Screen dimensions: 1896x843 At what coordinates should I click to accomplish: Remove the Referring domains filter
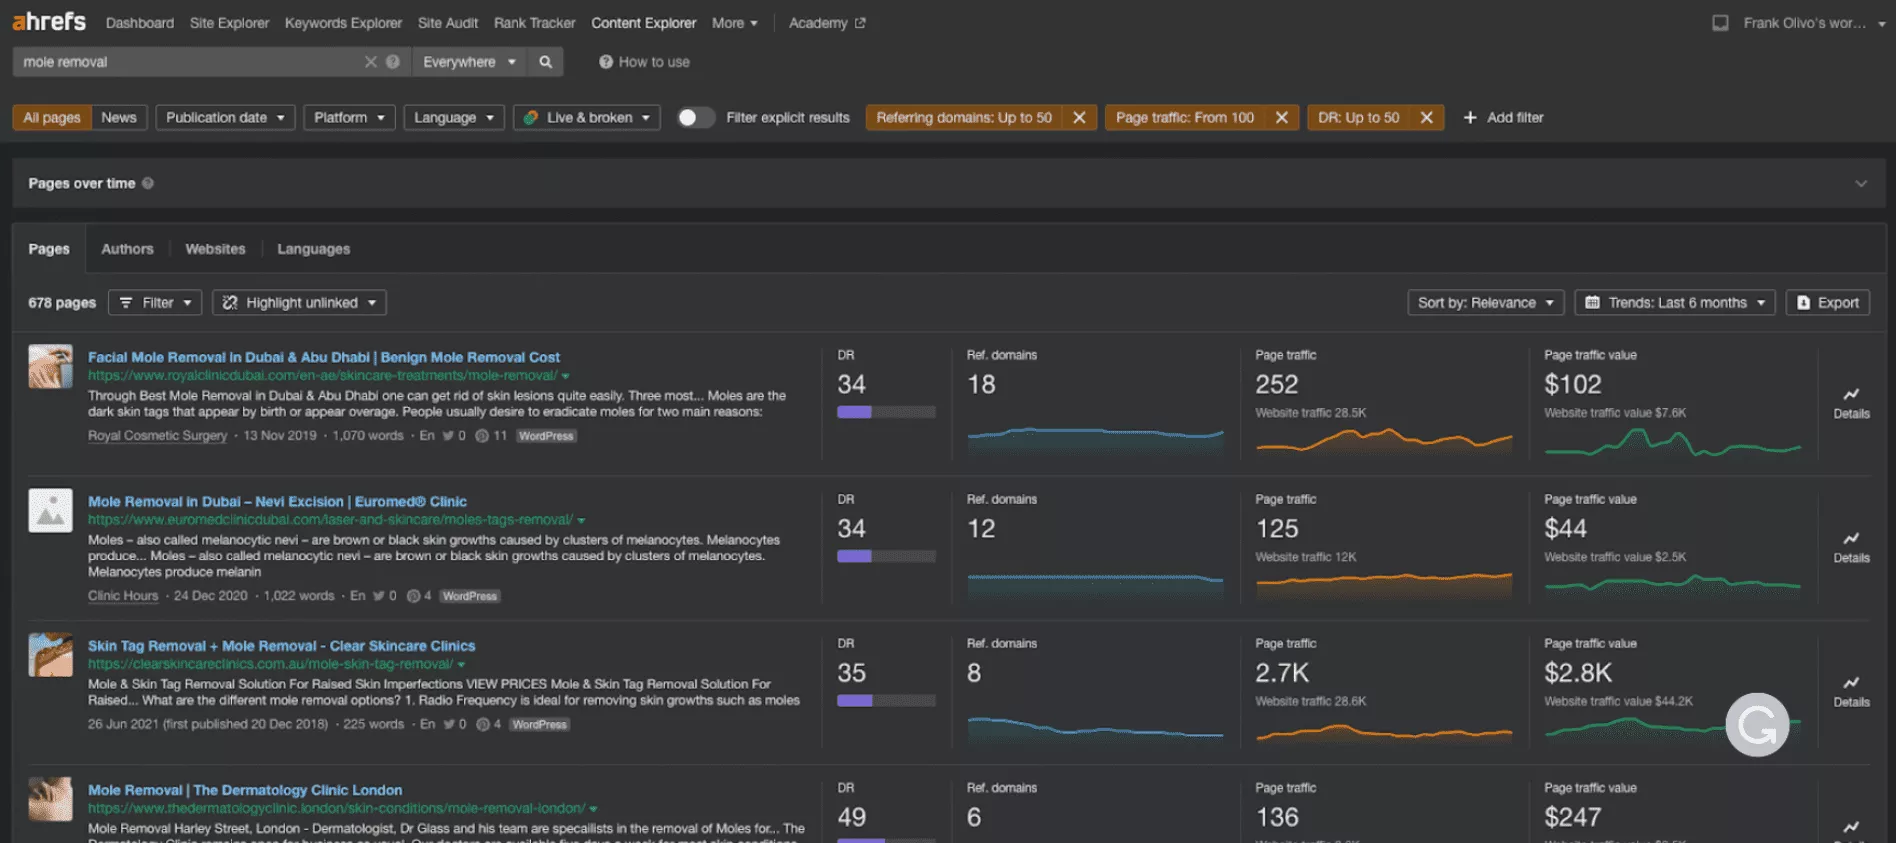point(1079,118)
